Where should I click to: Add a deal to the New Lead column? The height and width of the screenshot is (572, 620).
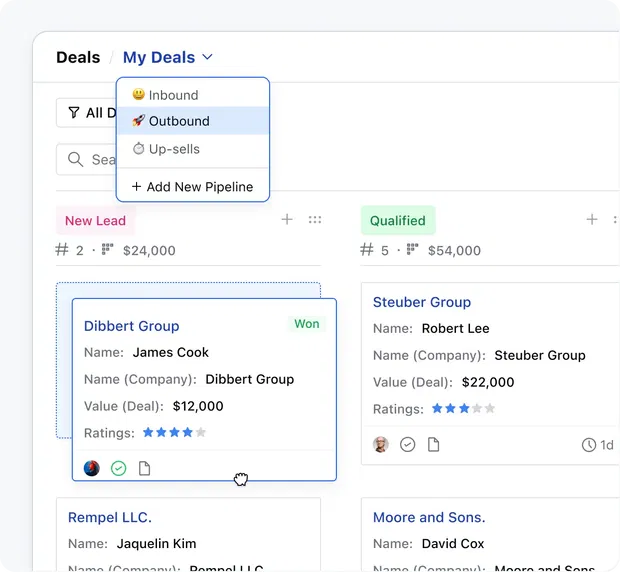point(287,219)
